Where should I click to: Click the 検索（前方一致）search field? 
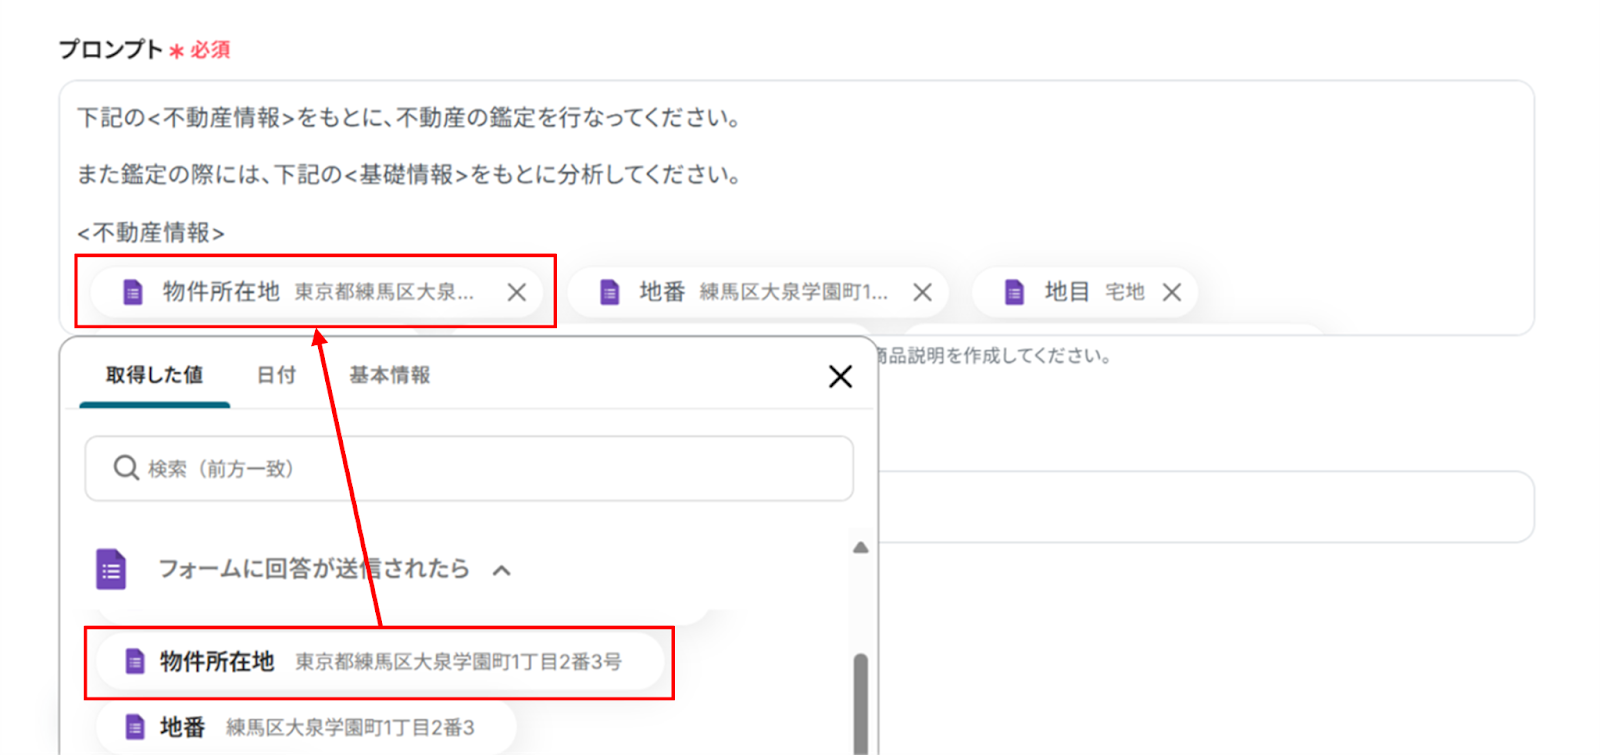469,468
